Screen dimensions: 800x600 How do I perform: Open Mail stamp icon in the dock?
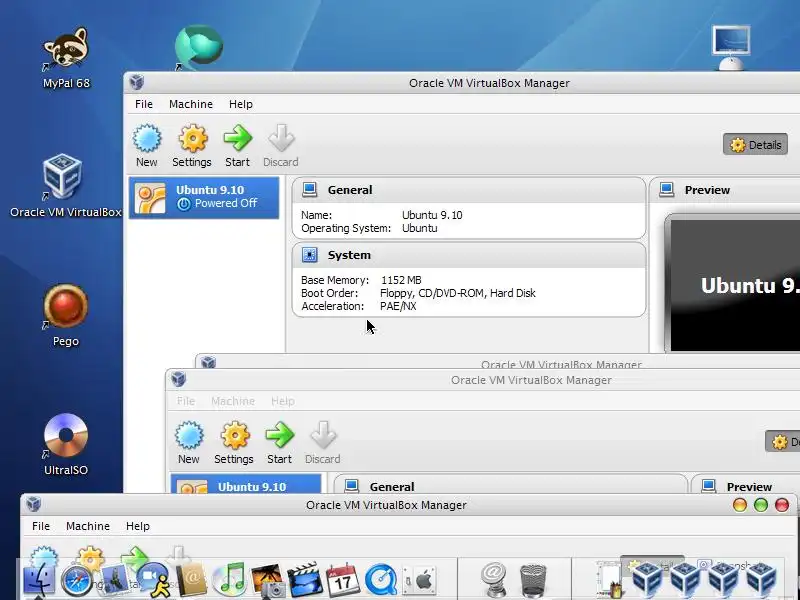click(114, 580)
